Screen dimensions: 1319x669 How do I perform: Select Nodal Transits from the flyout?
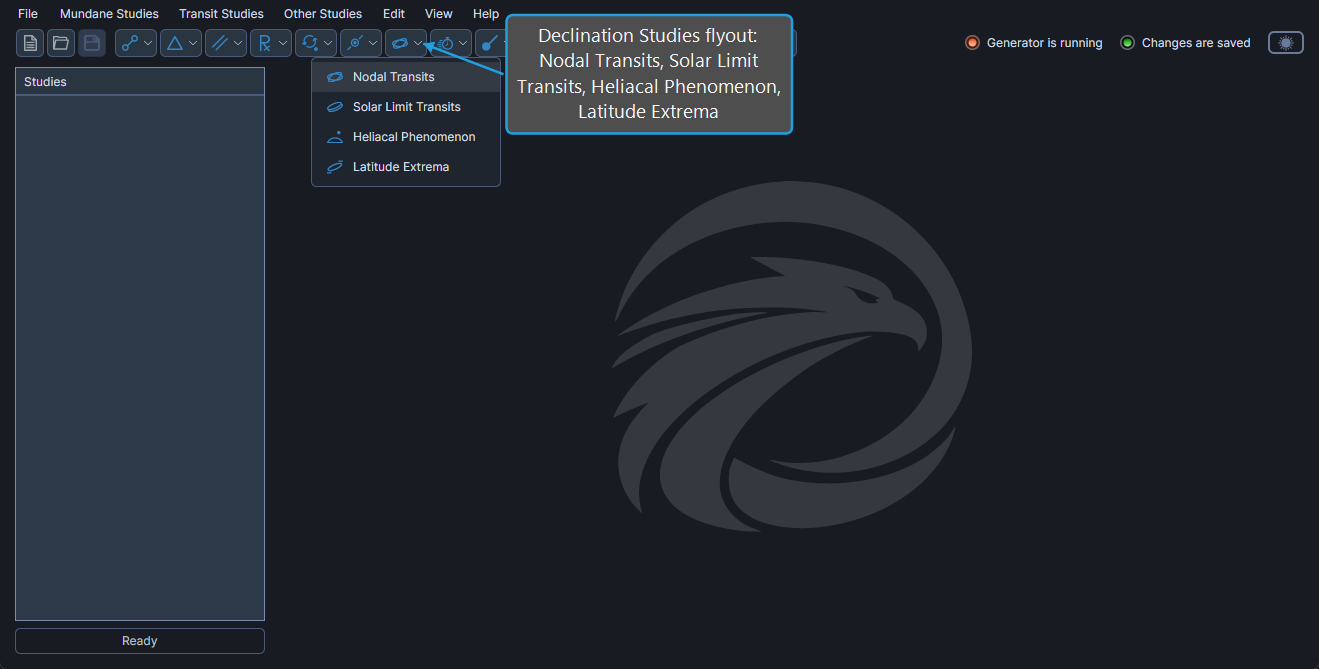click(x=406, y=77)
